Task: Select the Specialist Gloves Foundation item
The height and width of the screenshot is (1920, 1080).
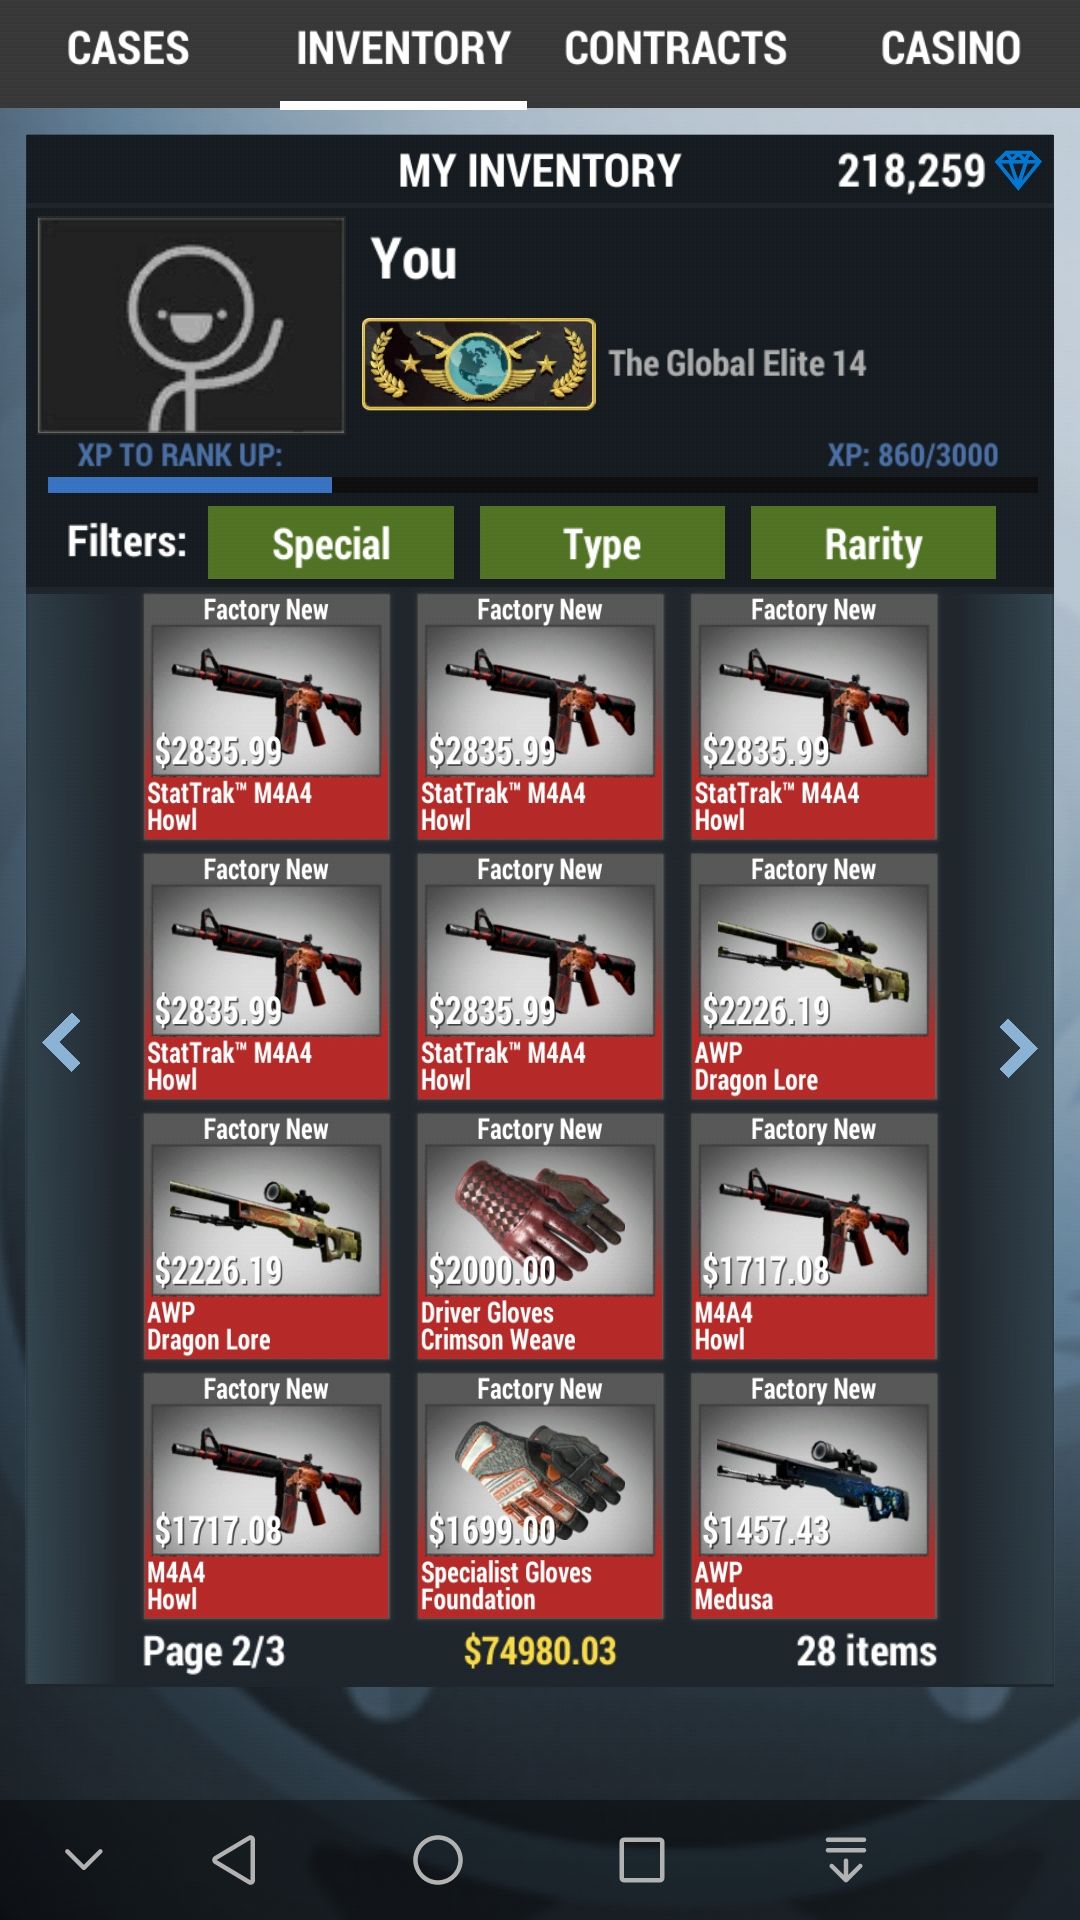Action: [x=540, y=1496]
